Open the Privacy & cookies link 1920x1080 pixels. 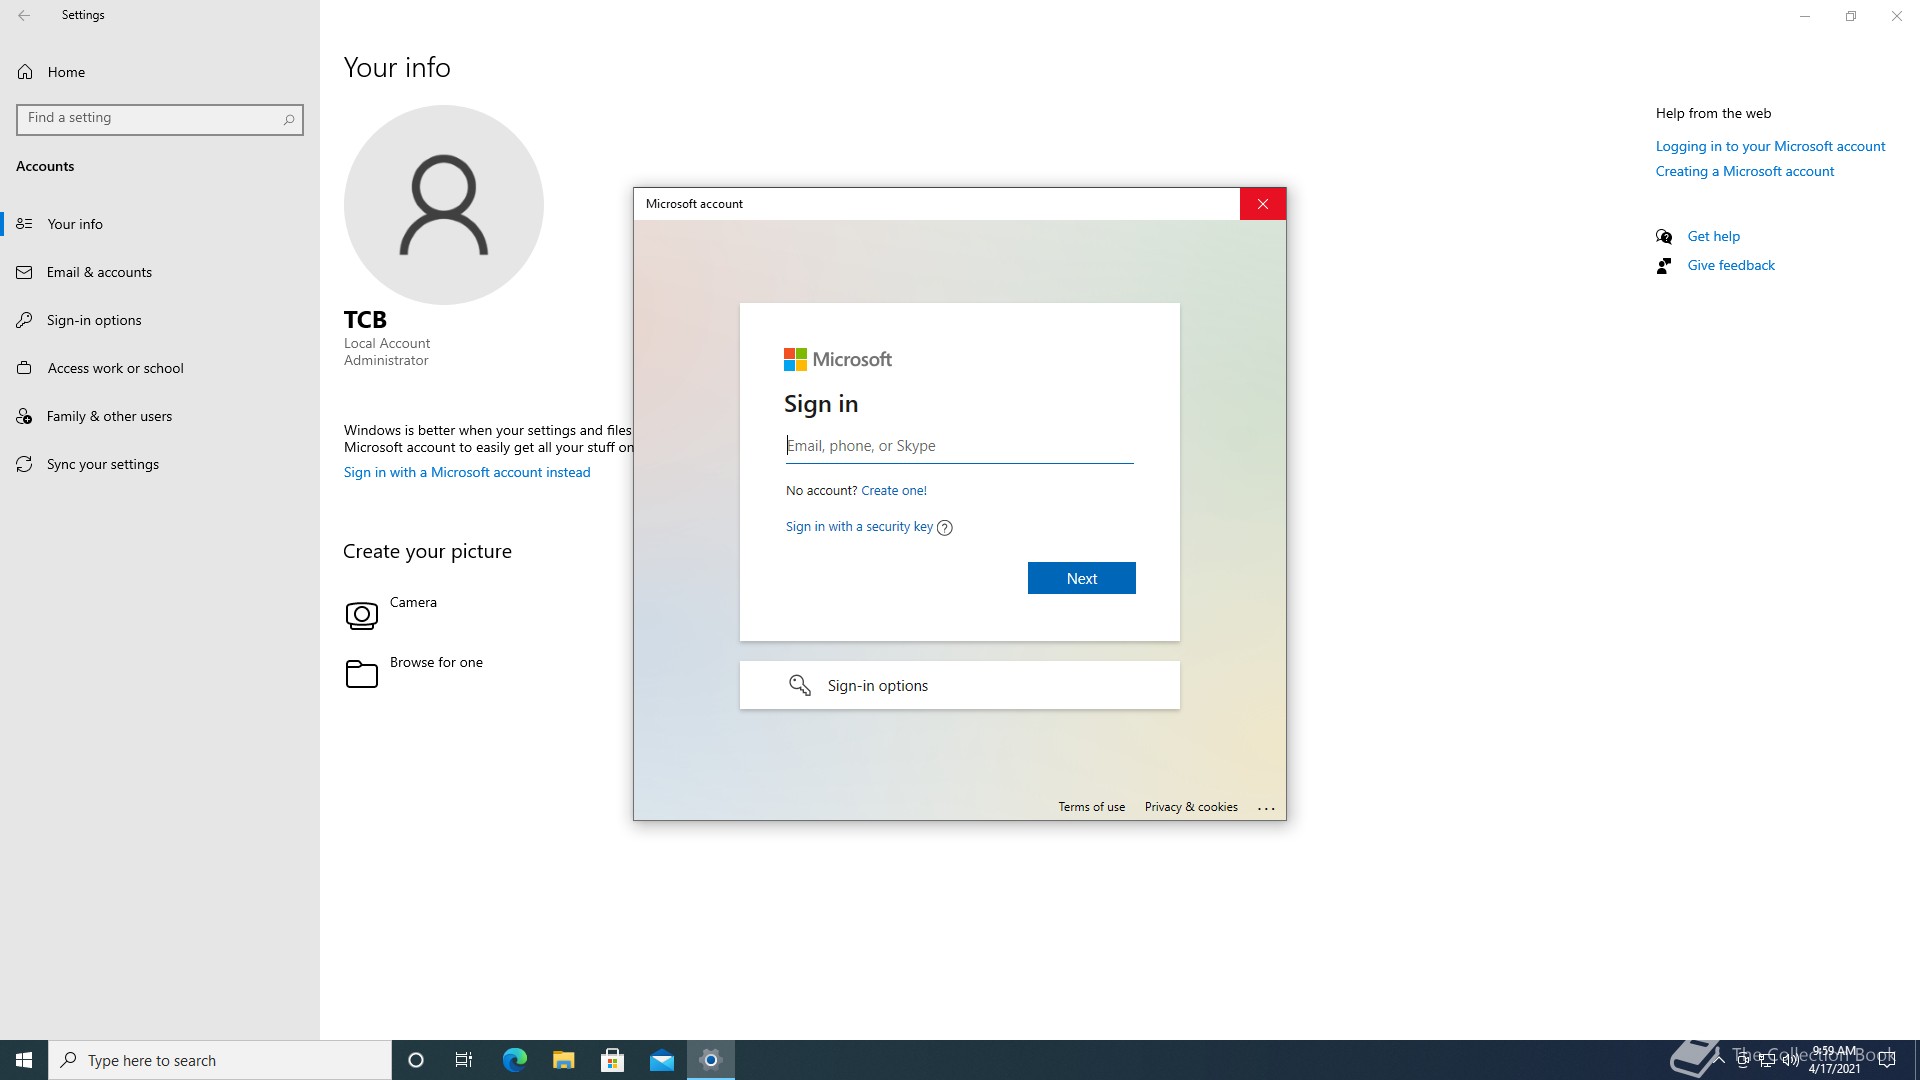coord(1190,807)
